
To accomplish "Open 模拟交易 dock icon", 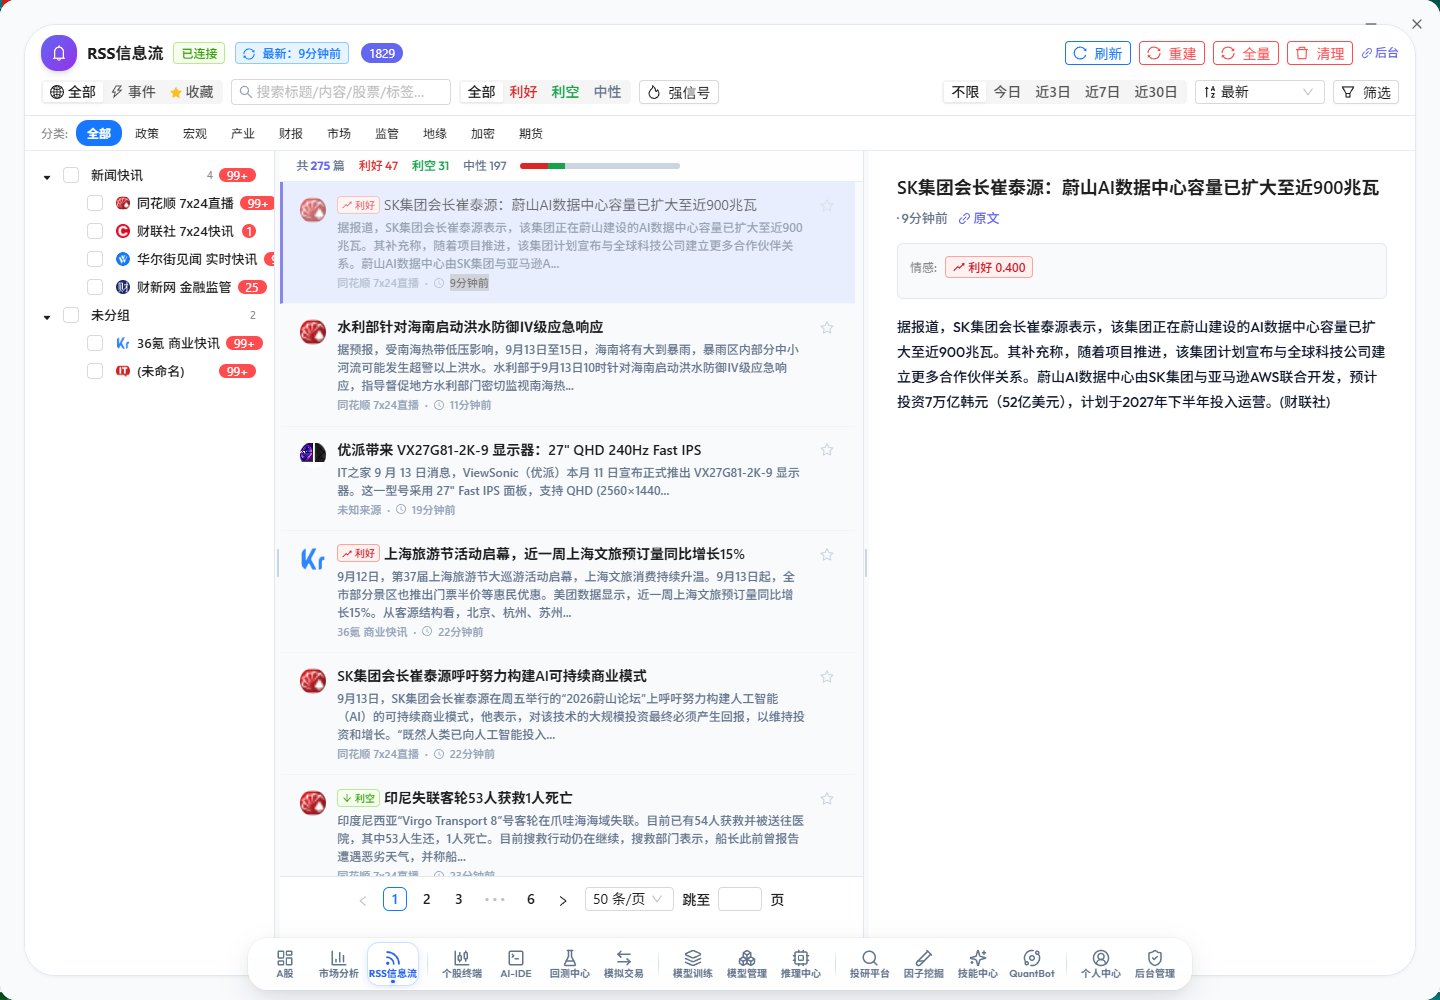I will click(x=624, y=964).
